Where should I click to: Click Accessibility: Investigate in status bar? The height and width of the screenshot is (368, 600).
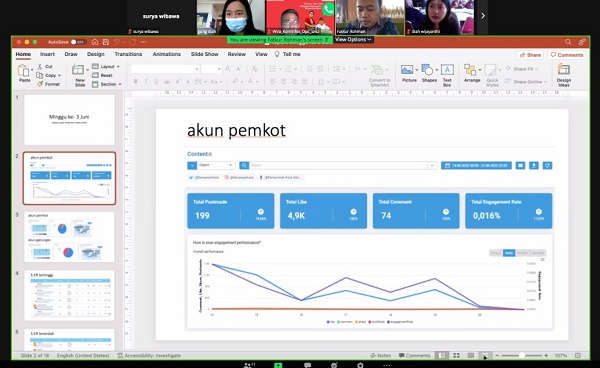[149, 355]
